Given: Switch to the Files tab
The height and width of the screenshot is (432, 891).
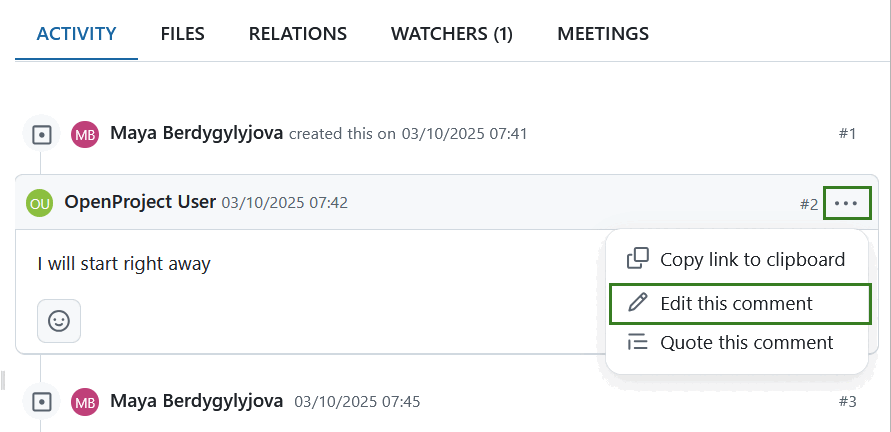Looking at the screenshot, I should (182, 34).
